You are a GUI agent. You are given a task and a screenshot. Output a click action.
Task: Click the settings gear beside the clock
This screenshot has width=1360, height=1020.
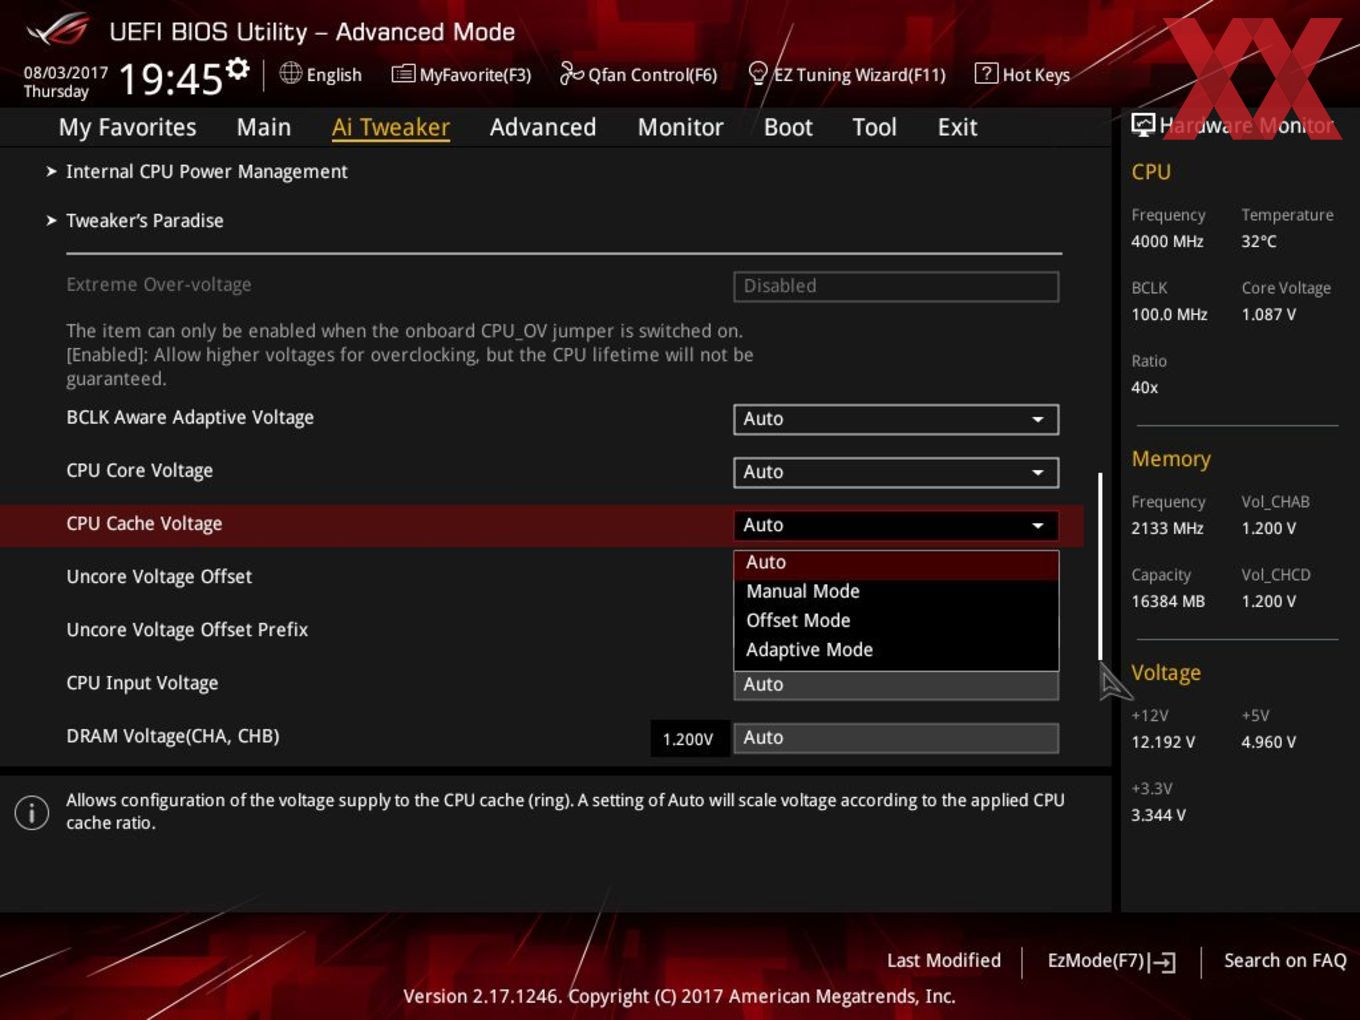pyautogui.click(x=237, y=68)
